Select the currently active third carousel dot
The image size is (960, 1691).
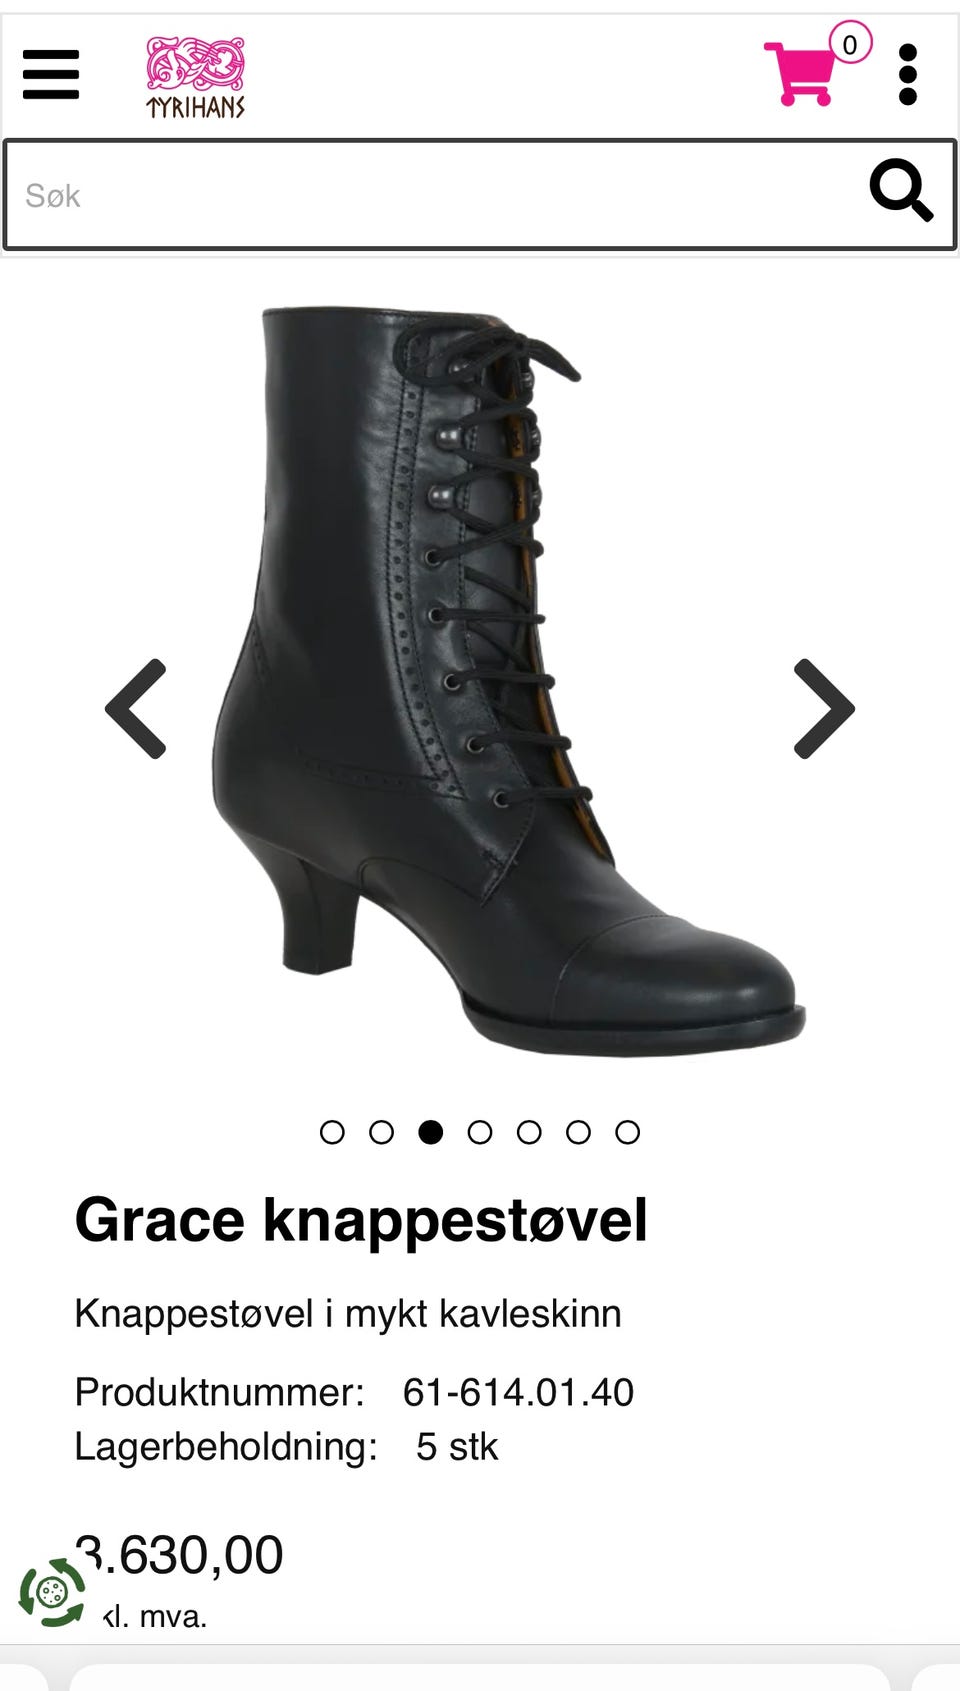[431, 1132]
